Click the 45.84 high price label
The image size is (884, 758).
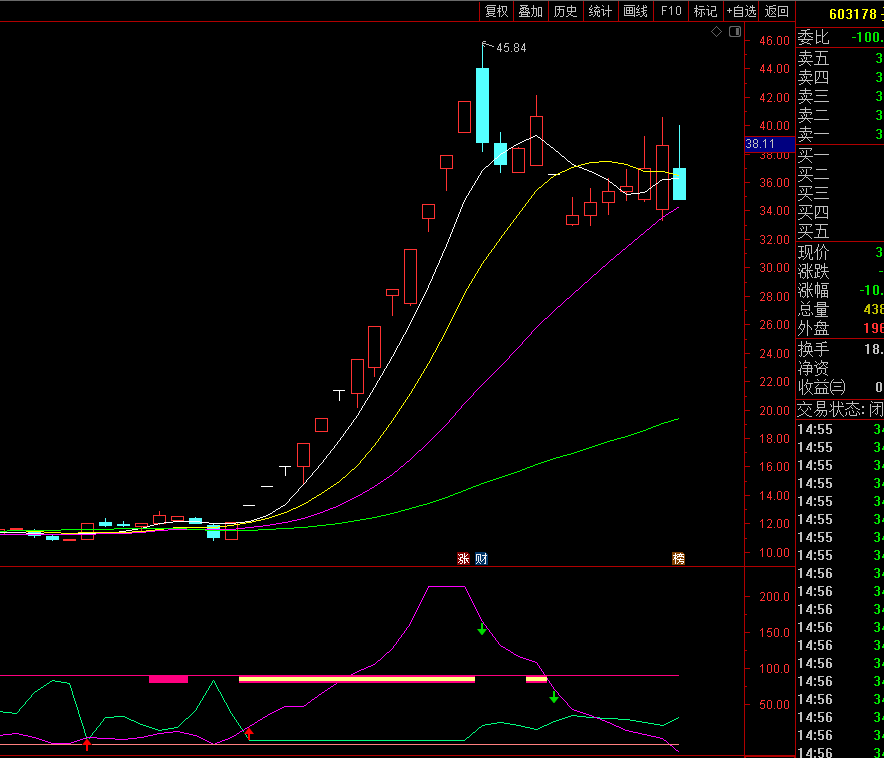[511, 48]
